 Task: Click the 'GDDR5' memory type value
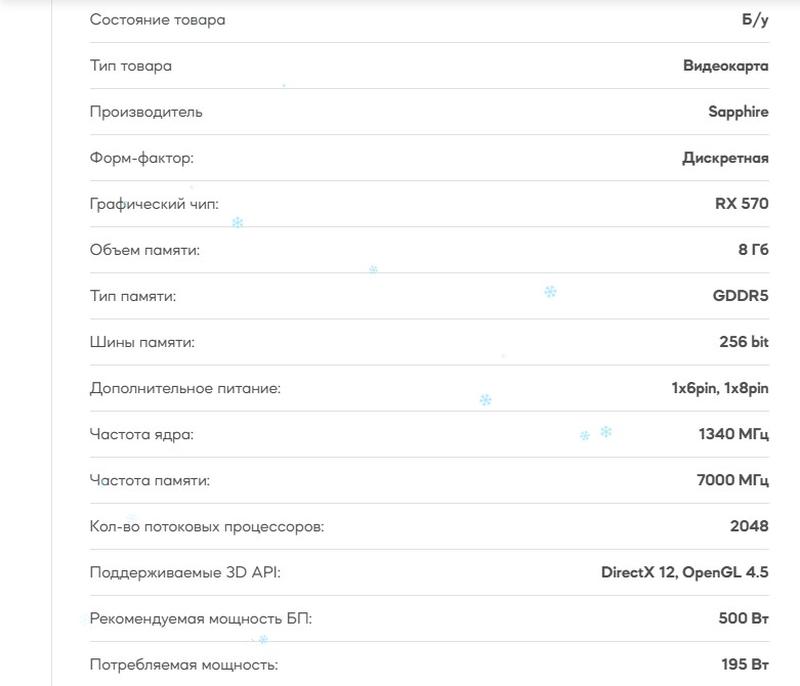(x=734, y=296)
